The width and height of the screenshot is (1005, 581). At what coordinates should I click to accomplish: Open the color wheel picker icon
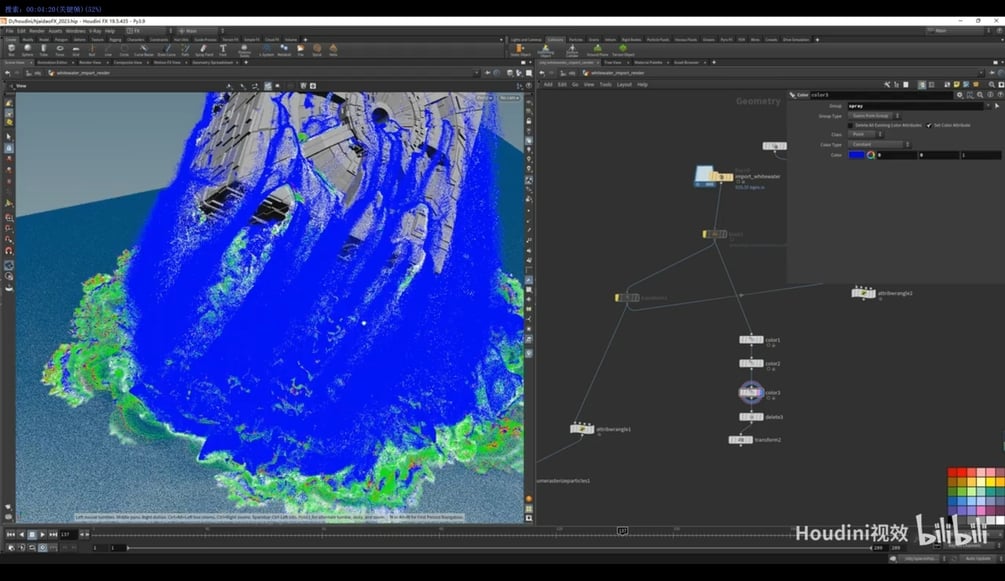[x=870, y=155]
